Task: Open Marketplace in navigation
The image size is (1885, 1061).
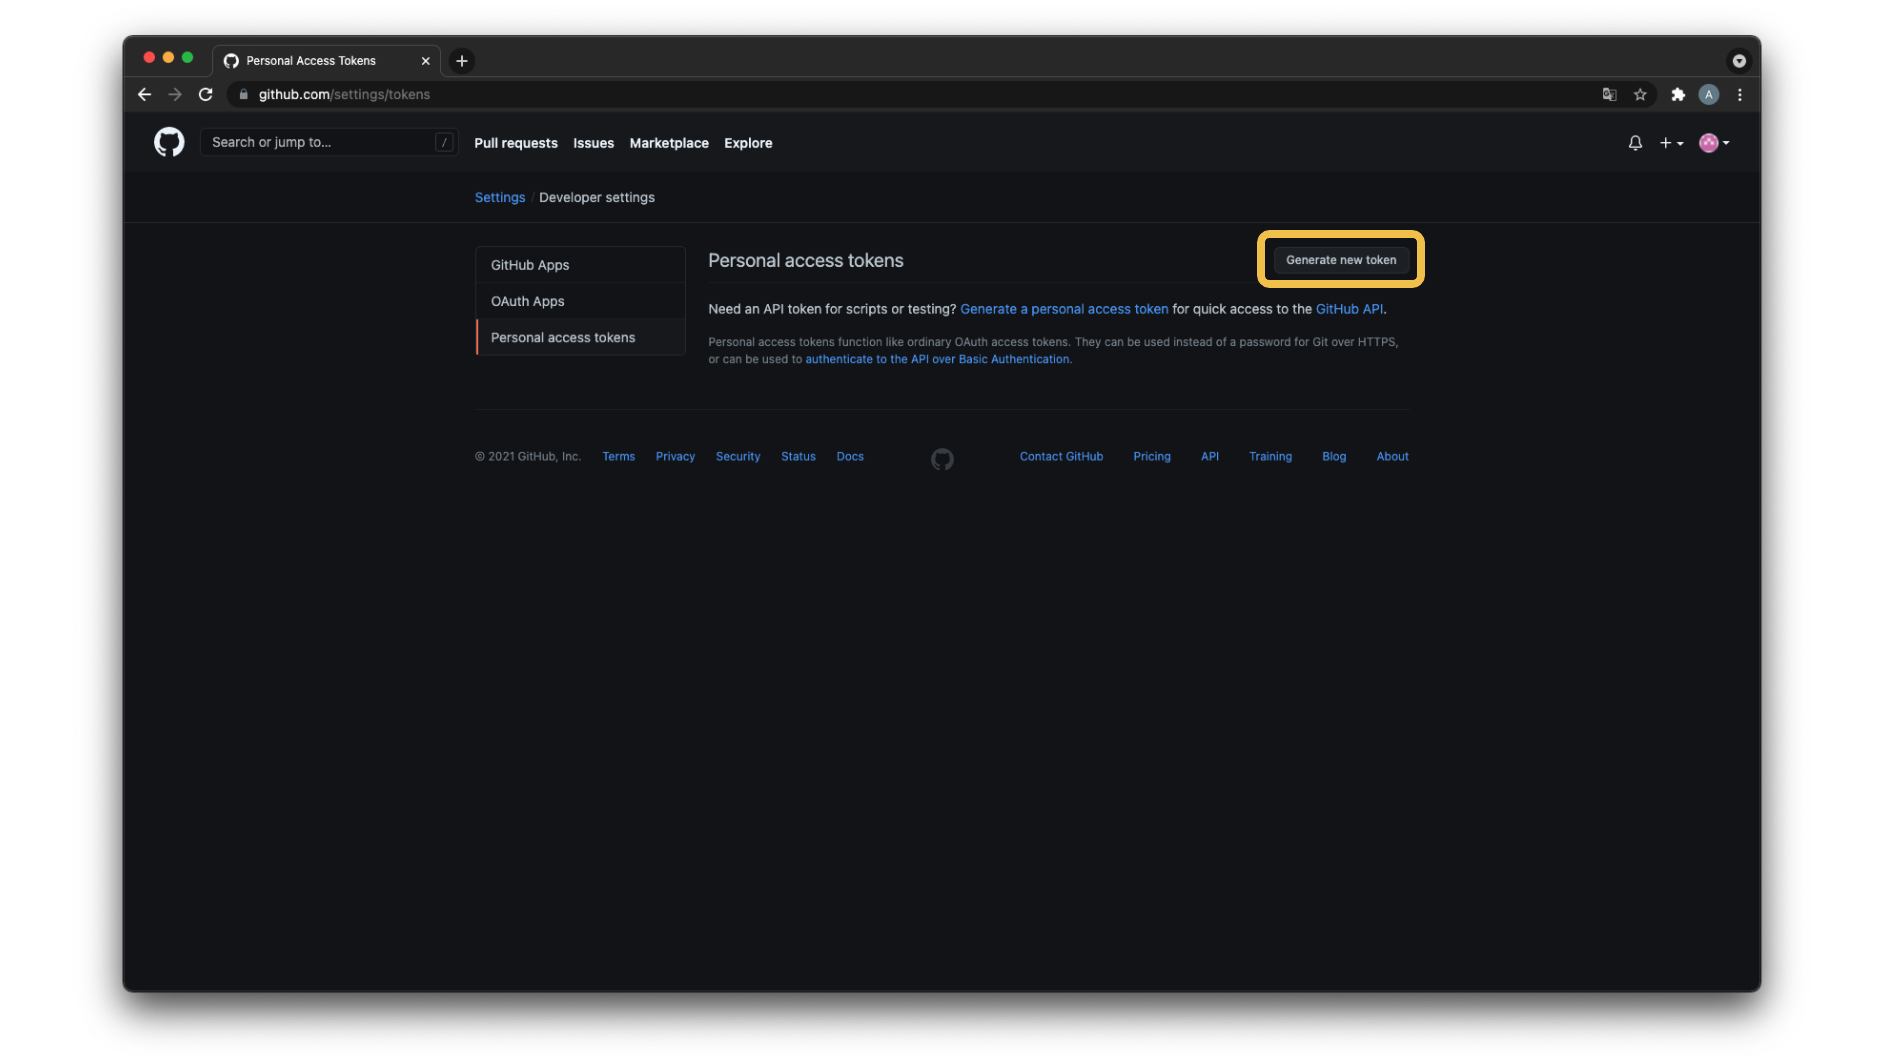Action: point(669,143)
